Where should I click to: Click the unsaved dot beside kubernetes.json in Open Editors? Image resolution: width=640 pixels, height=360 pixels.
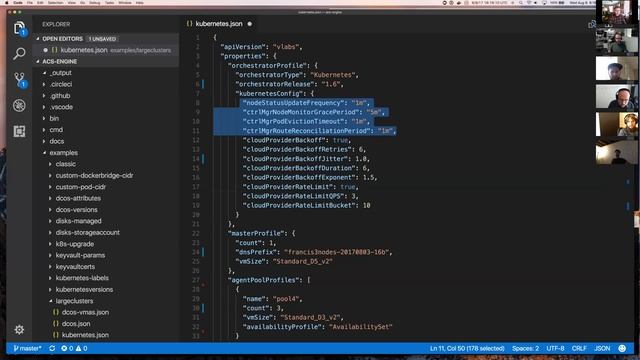coord(45,50)
